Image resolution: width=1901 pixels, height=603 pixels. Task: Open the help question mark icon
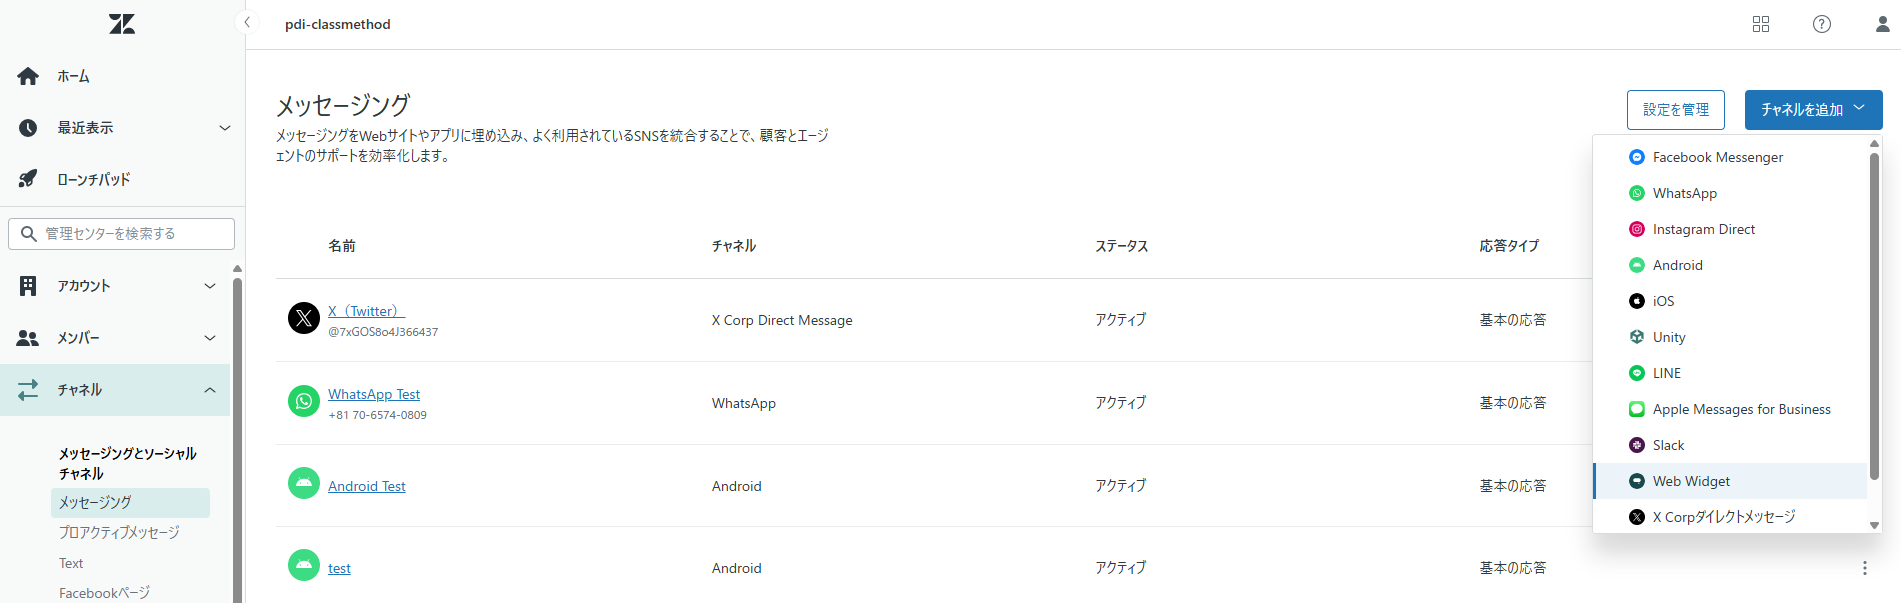click(x=1821, y=24)
